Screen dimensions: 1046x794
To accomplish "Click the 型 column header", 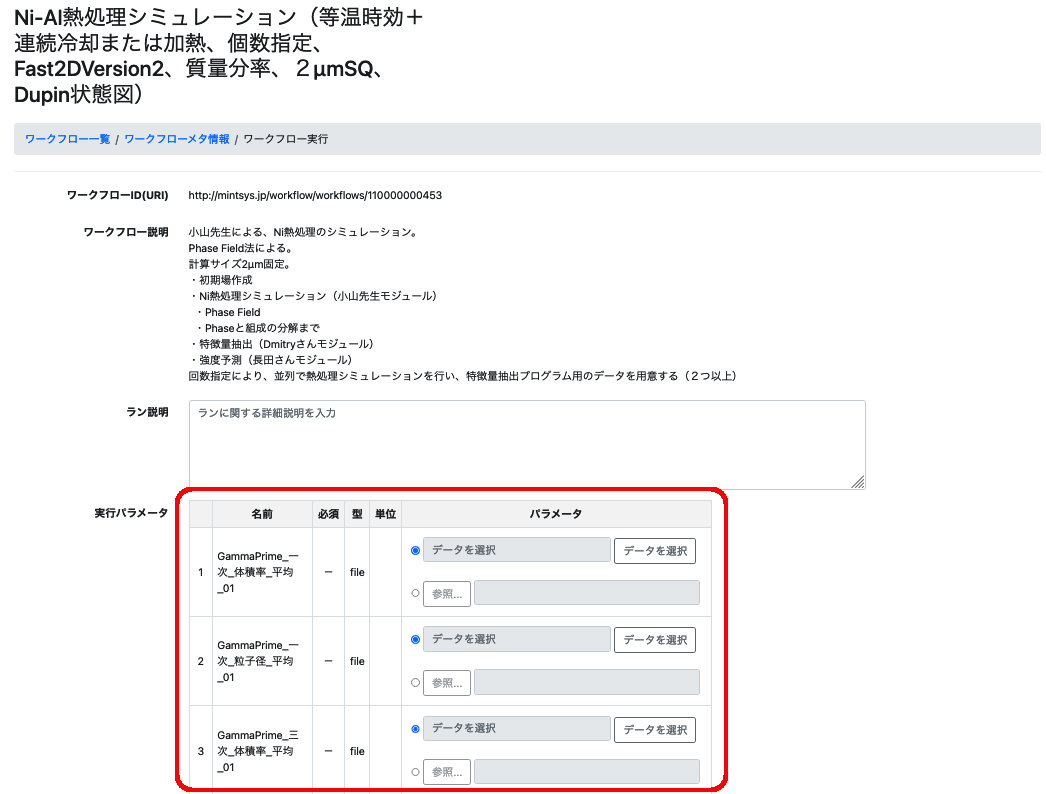I will click(x=357, y=514).
